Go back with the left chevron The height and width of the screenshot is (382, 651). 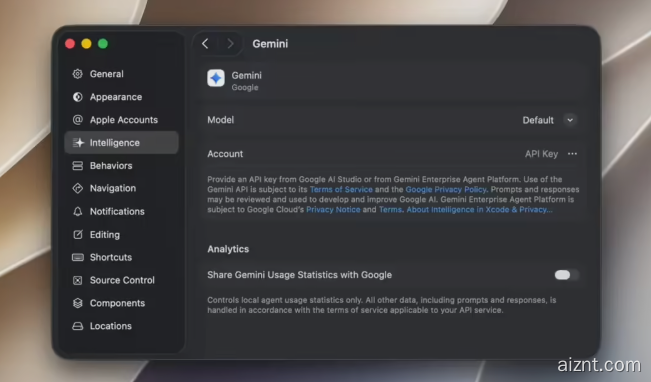(205, 44)
